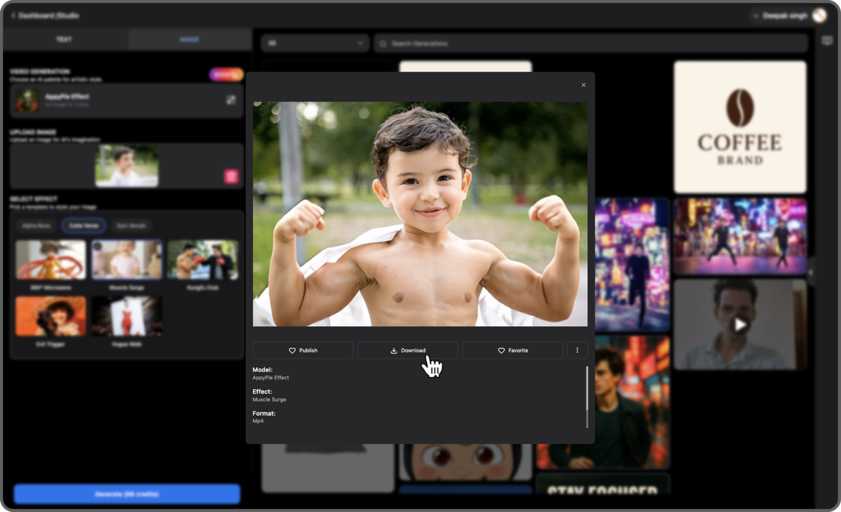841x512 pixels.
Task: Delete the uploaded image with the pink trash icon
Action: tap(231, 176)
